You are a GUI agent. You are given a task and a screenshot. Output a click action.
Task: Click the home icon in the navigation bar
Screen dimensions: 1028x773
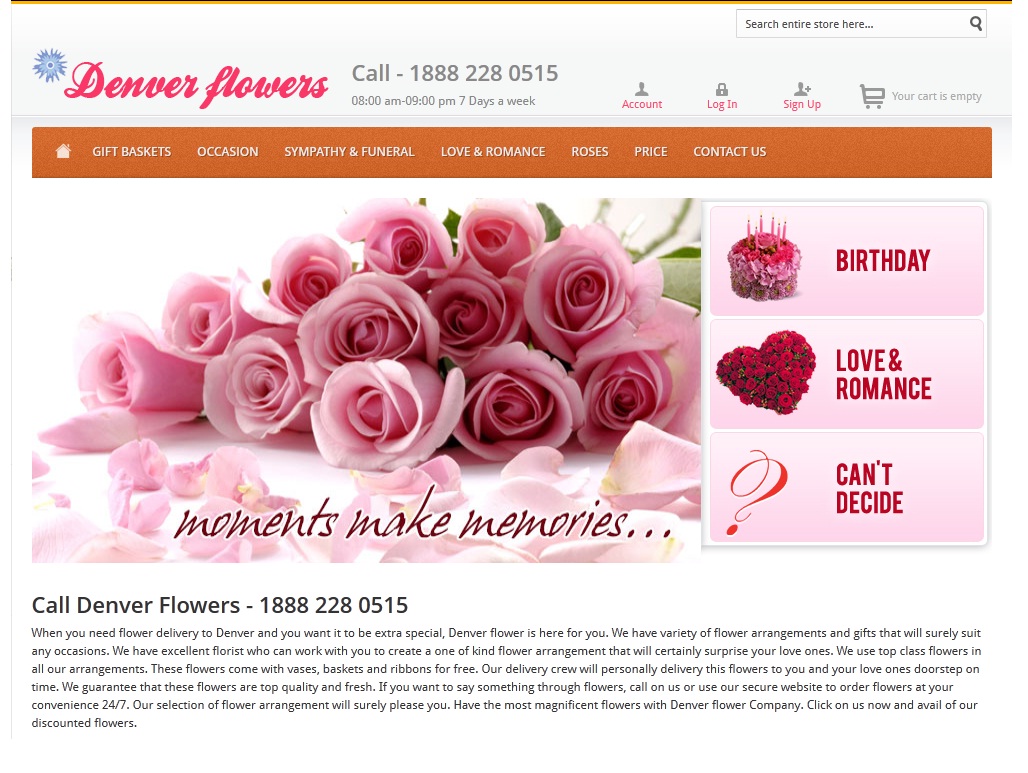click(63, 150)
